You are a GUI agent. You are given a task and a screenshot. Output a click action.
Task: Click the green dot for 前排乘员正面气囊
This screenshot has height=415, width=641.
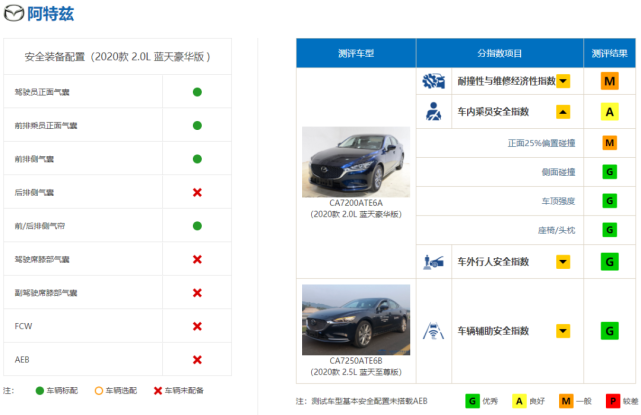(197, 126)
